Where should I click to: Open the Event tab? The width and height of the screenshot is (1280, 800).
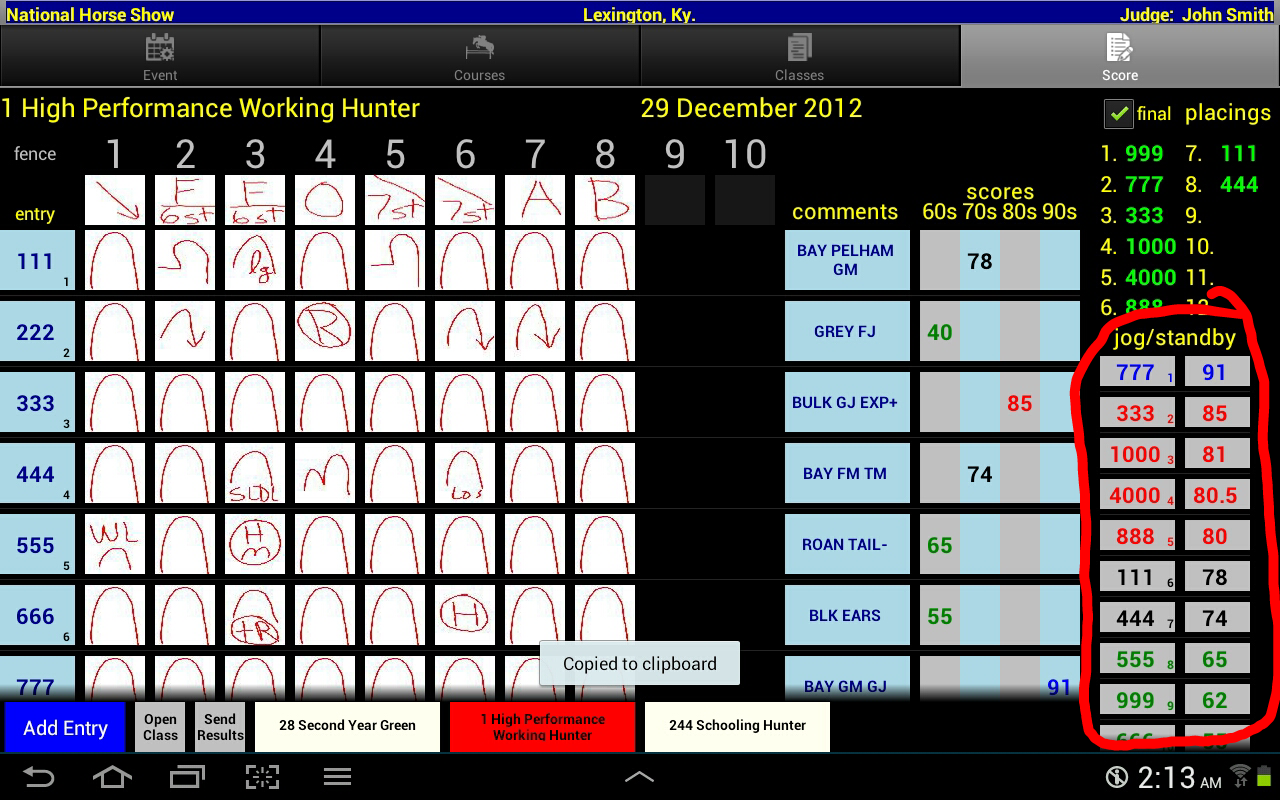160,56
